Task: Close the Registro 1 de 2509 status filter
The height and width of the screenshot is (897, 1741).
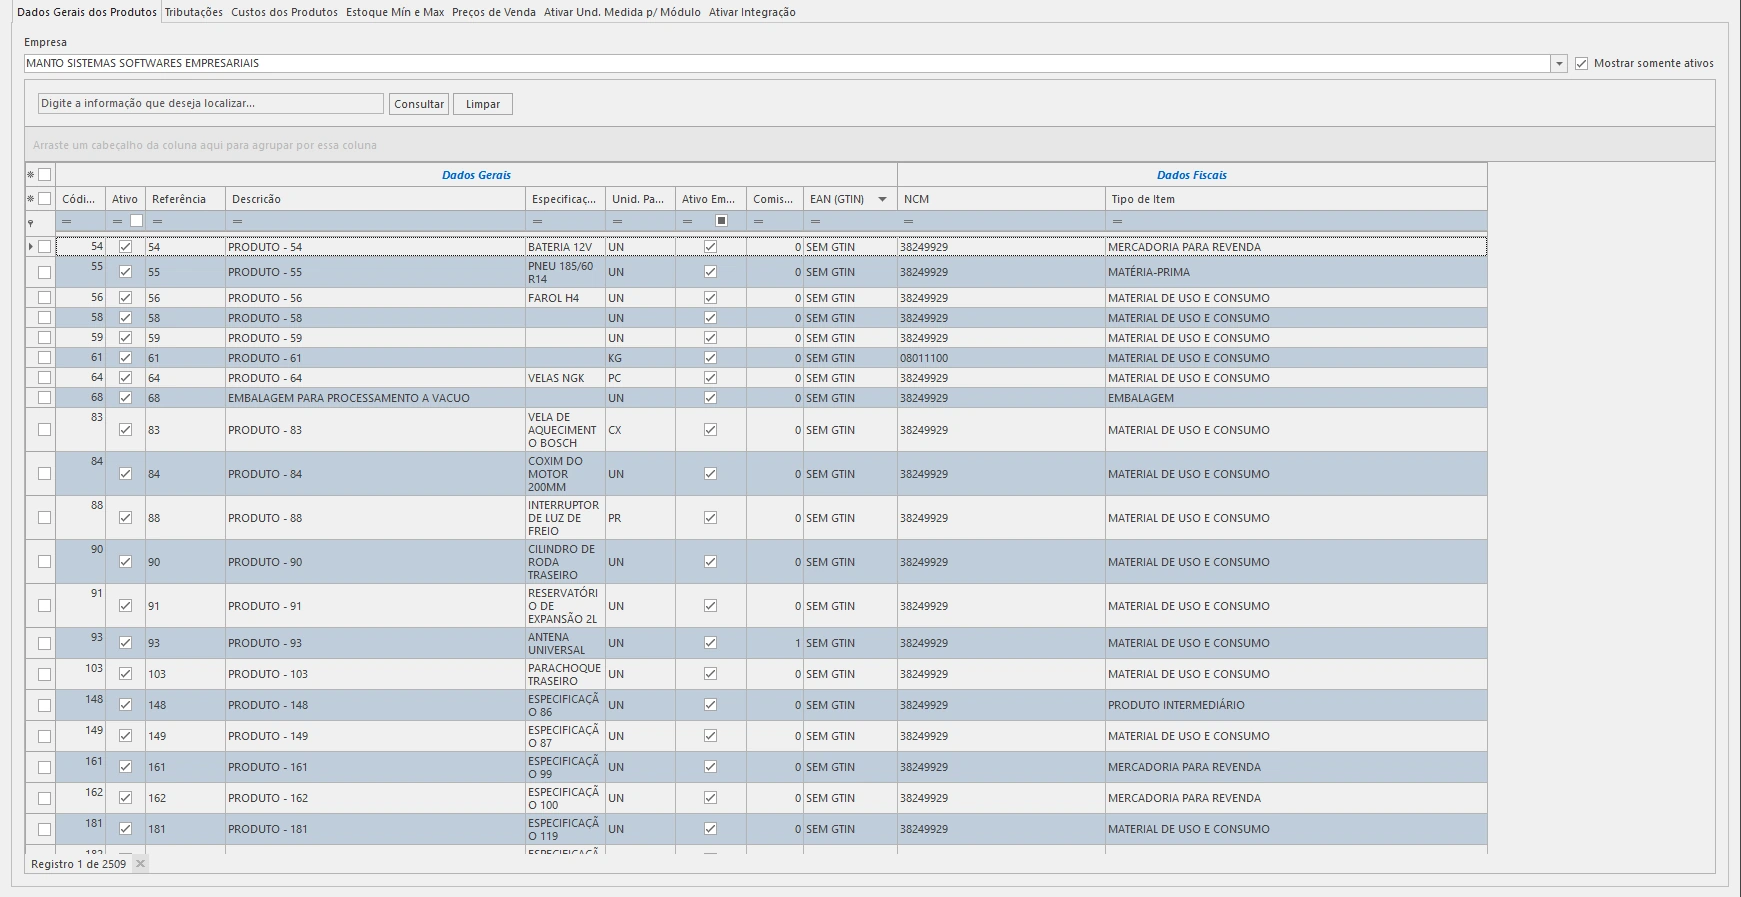Action: point(140,864)
